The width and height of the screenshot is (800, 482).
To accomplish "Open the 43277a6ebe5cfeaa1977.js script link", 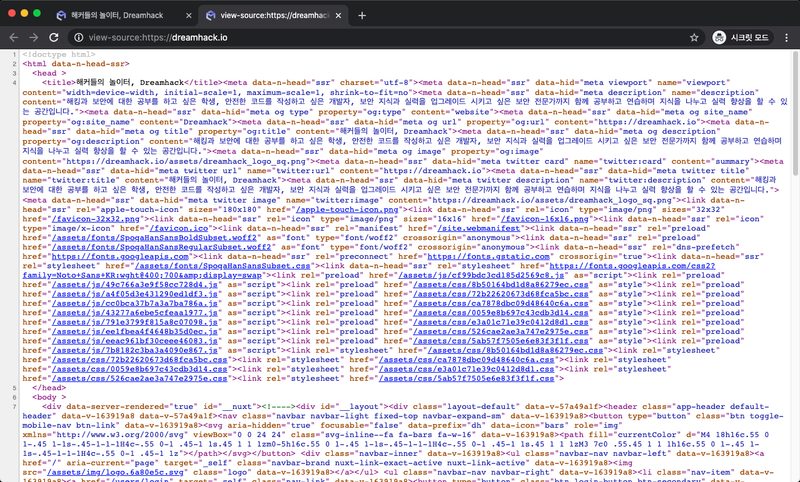I will [135, 313].
